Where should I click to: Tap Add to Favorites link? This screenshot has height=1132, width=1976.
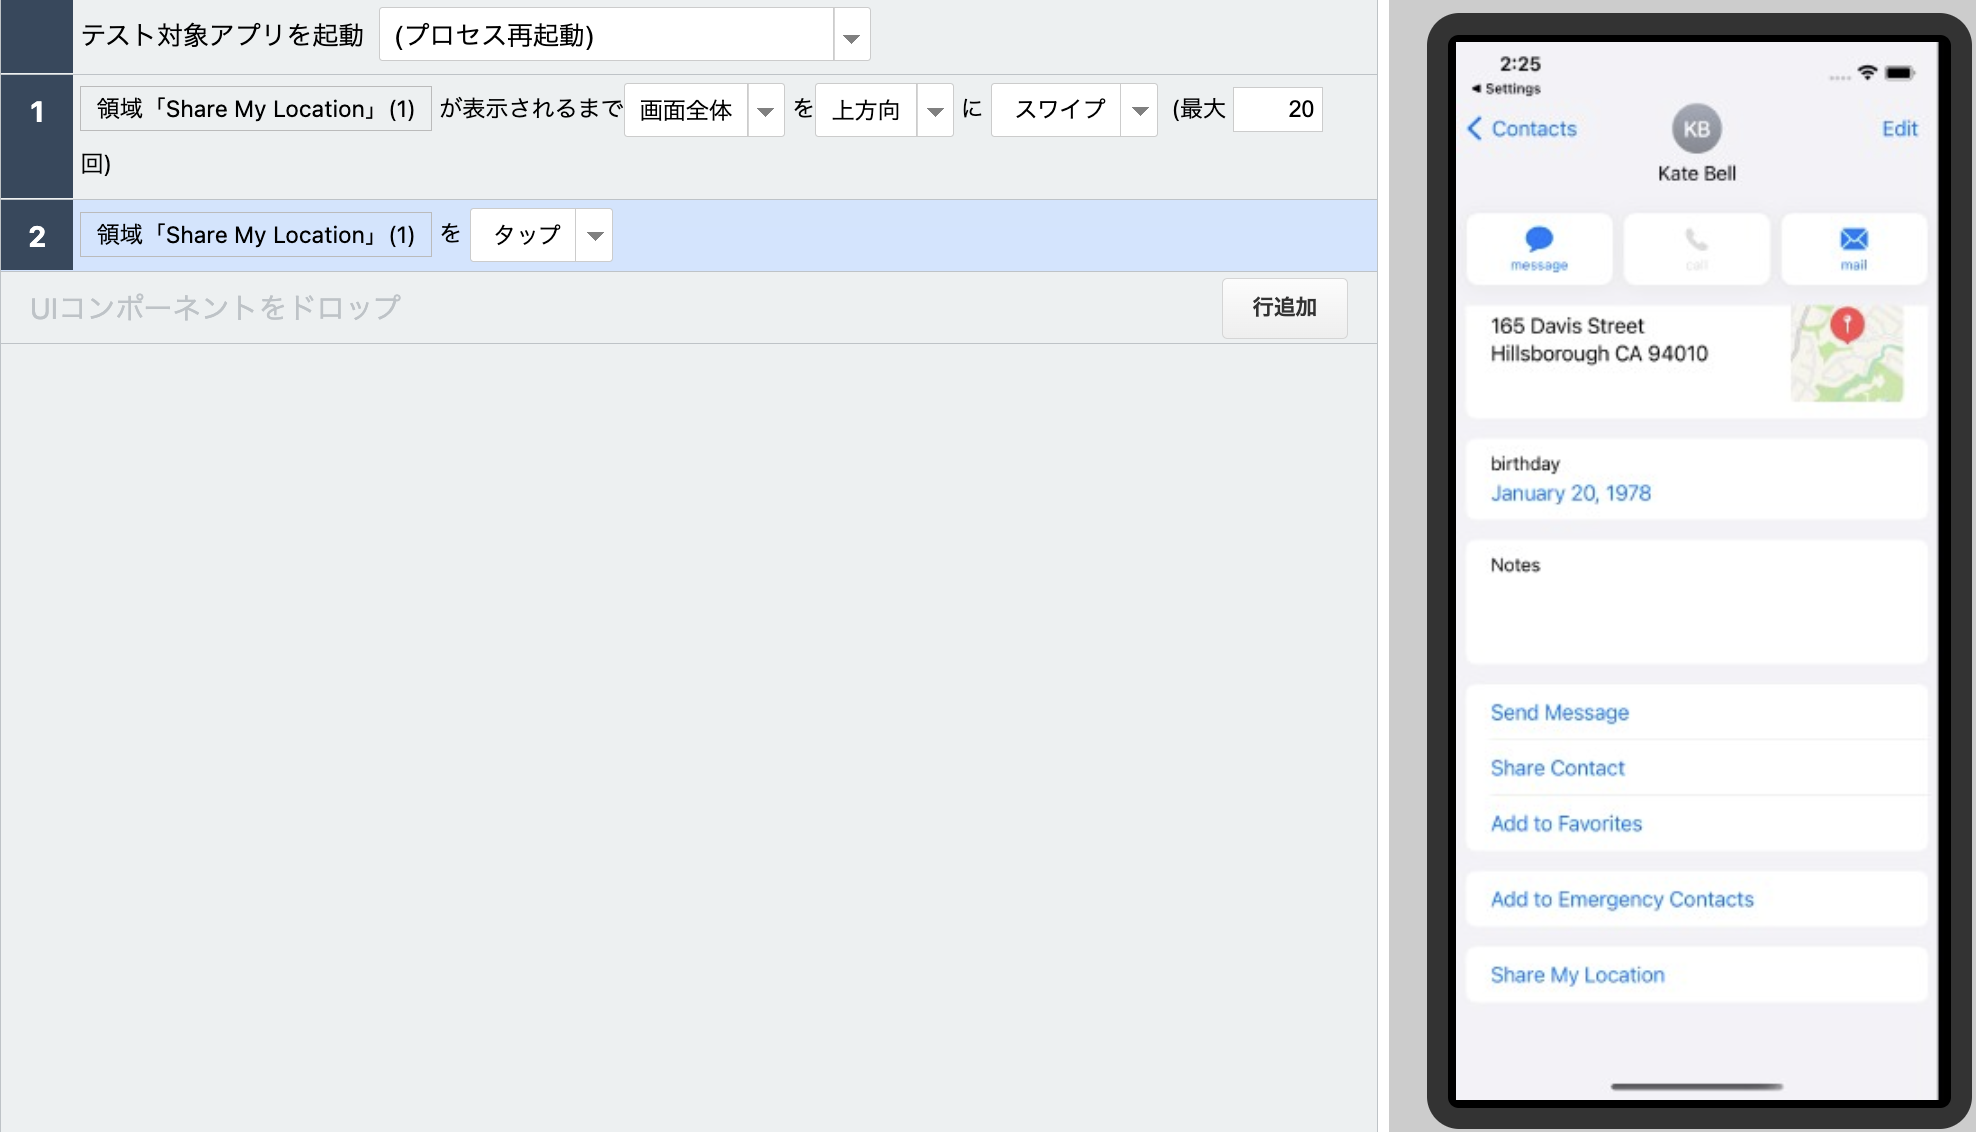pyautogui.click(x=1566, y=824)
